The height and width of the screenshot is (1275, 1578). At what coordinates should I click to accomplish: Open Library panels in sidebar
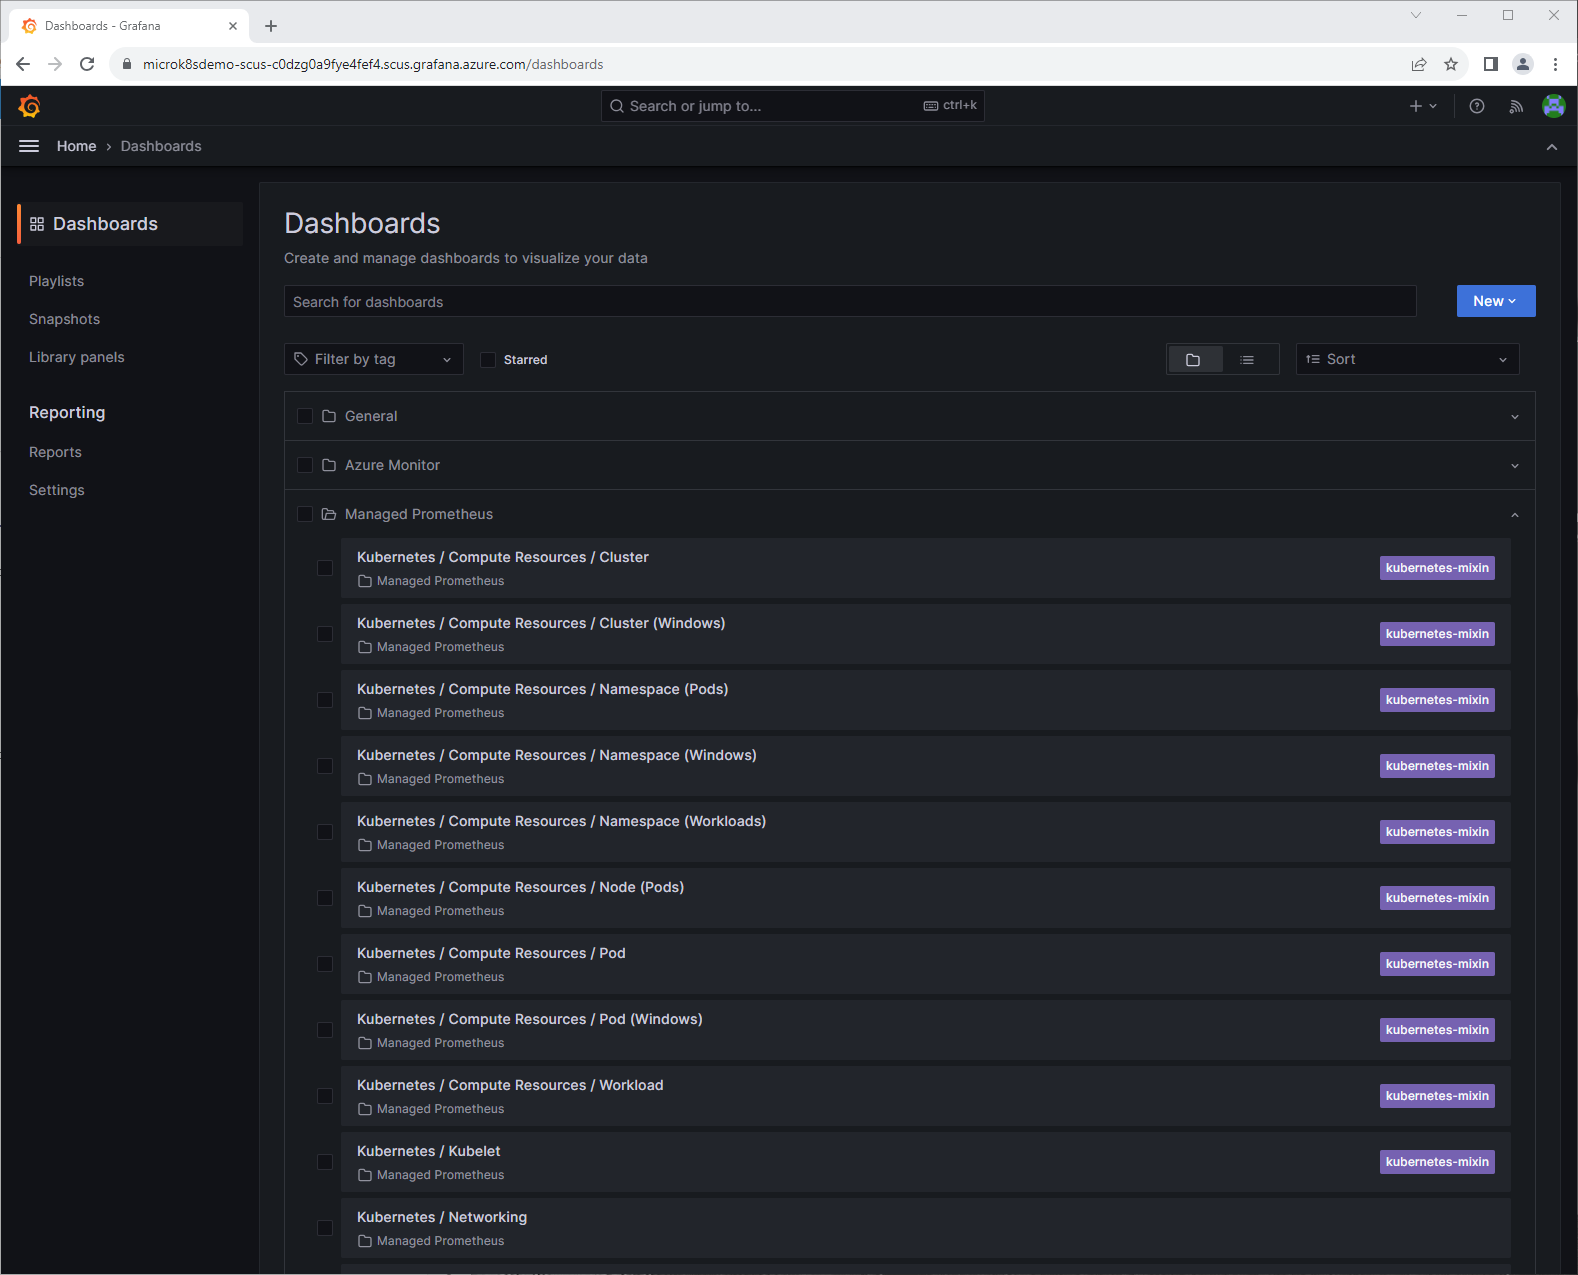tap(77, 357)
